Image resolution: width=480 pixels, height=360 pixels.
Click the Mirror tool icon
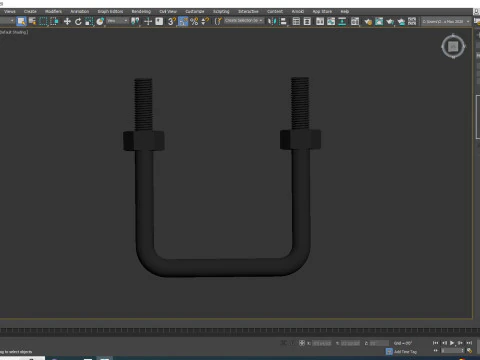pyautogui.click(x=272, y=21)
